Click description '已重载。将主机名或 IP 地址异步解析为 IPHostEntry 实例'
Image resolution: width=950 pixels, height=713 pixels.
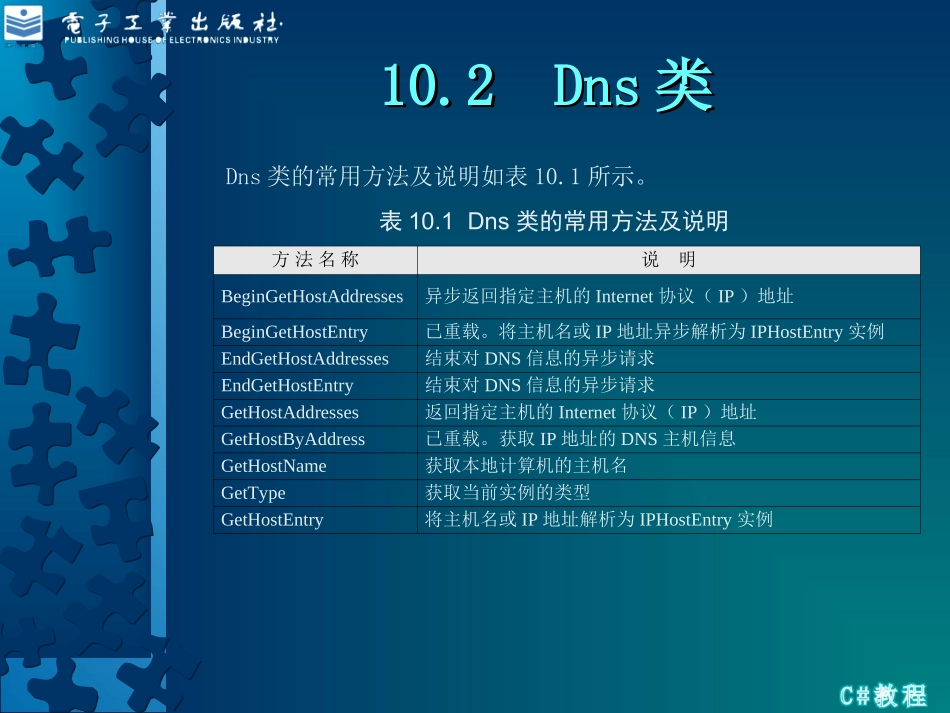654,332
